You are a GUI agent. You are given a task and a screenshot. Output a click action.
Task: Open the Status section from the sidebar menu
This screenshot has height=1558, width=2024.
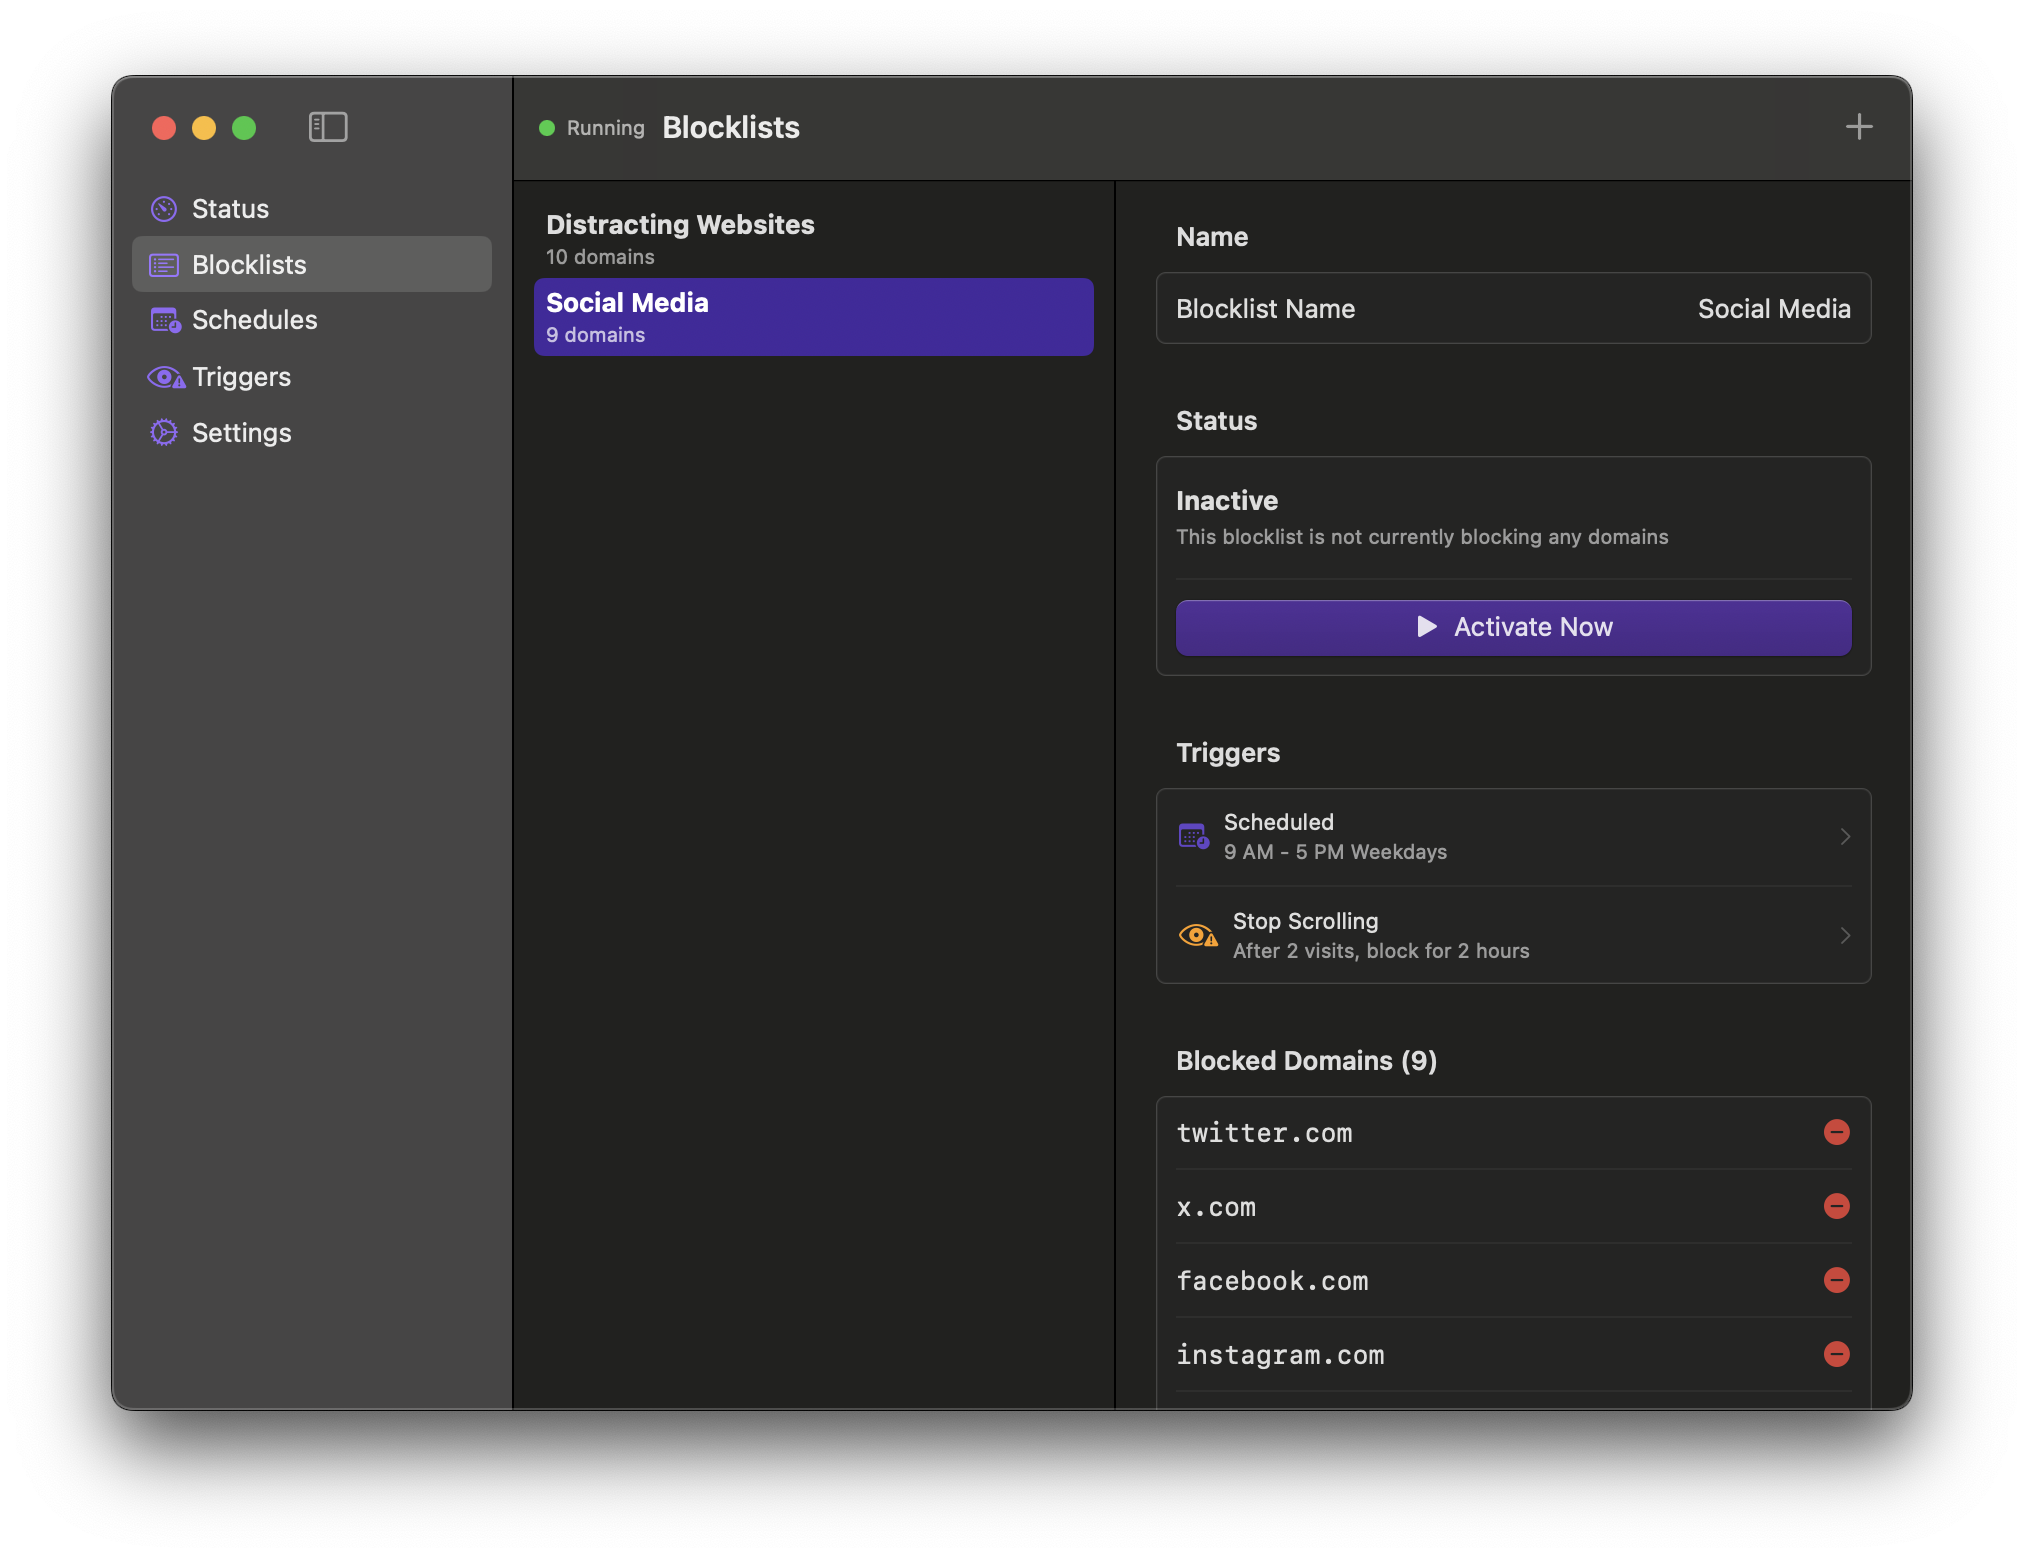(230, 208)
